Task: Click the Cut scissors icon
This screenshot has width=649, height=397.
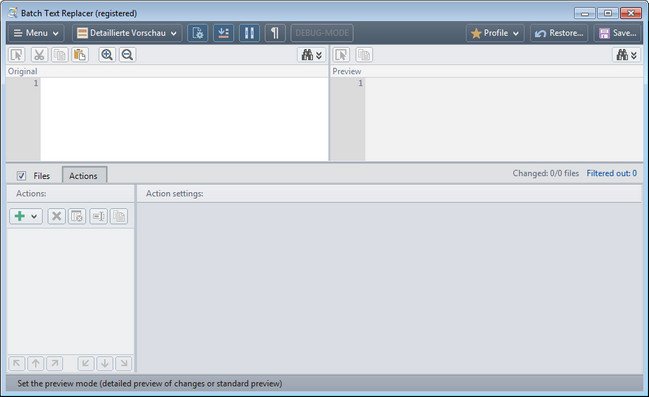Action: (x=39, y=55)
